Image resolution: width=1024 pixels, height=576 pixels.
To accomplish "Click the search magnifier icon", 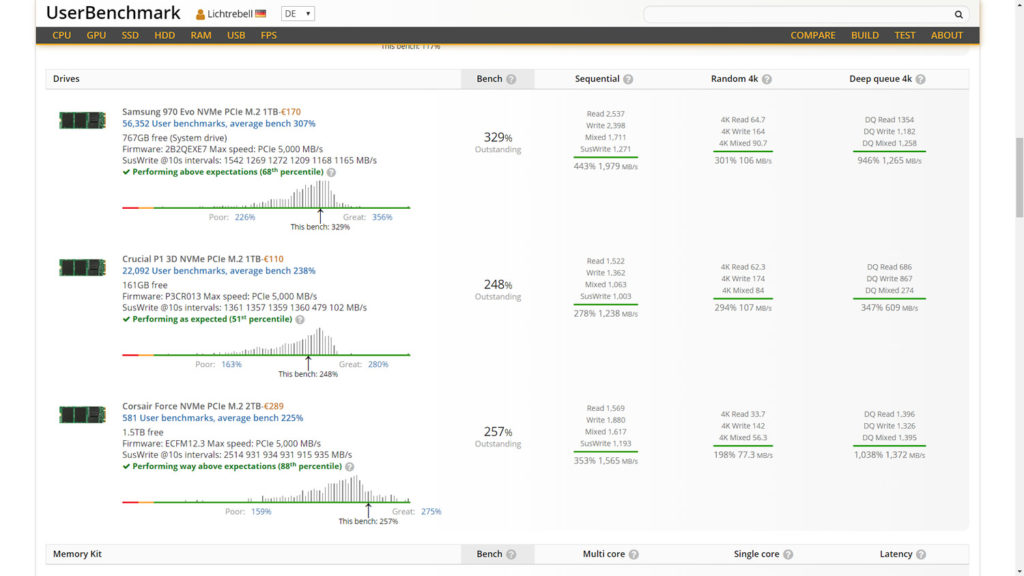I will [958, 14].
